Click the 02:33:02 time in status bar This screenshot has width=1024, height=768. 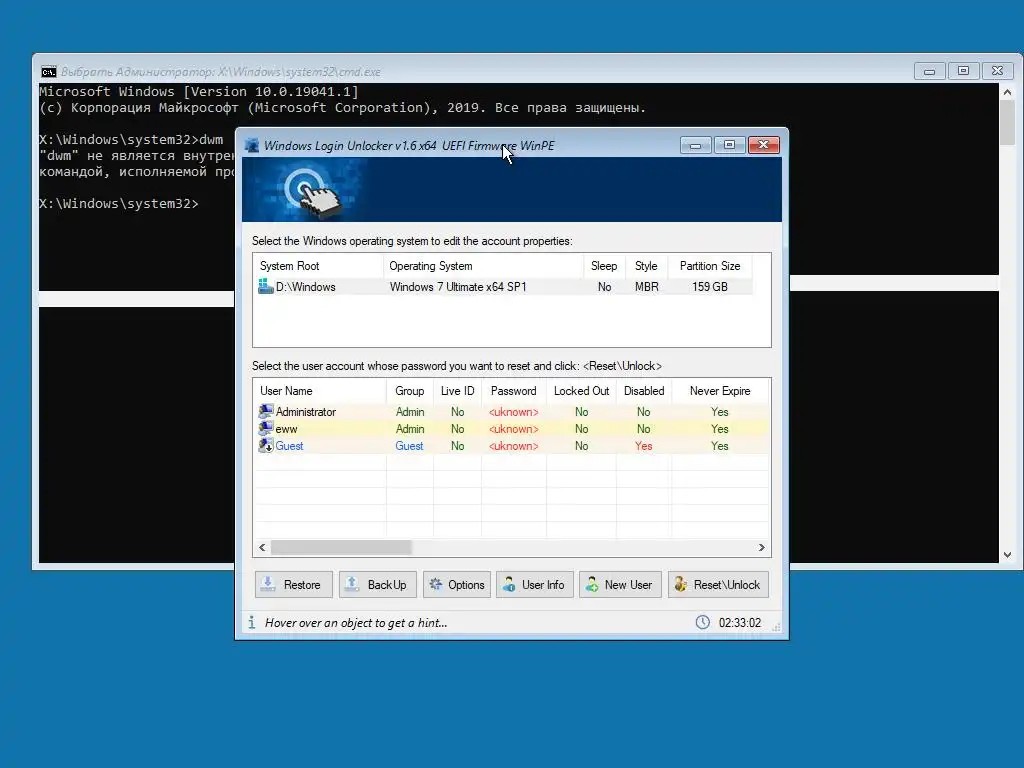tap(740, 622)
